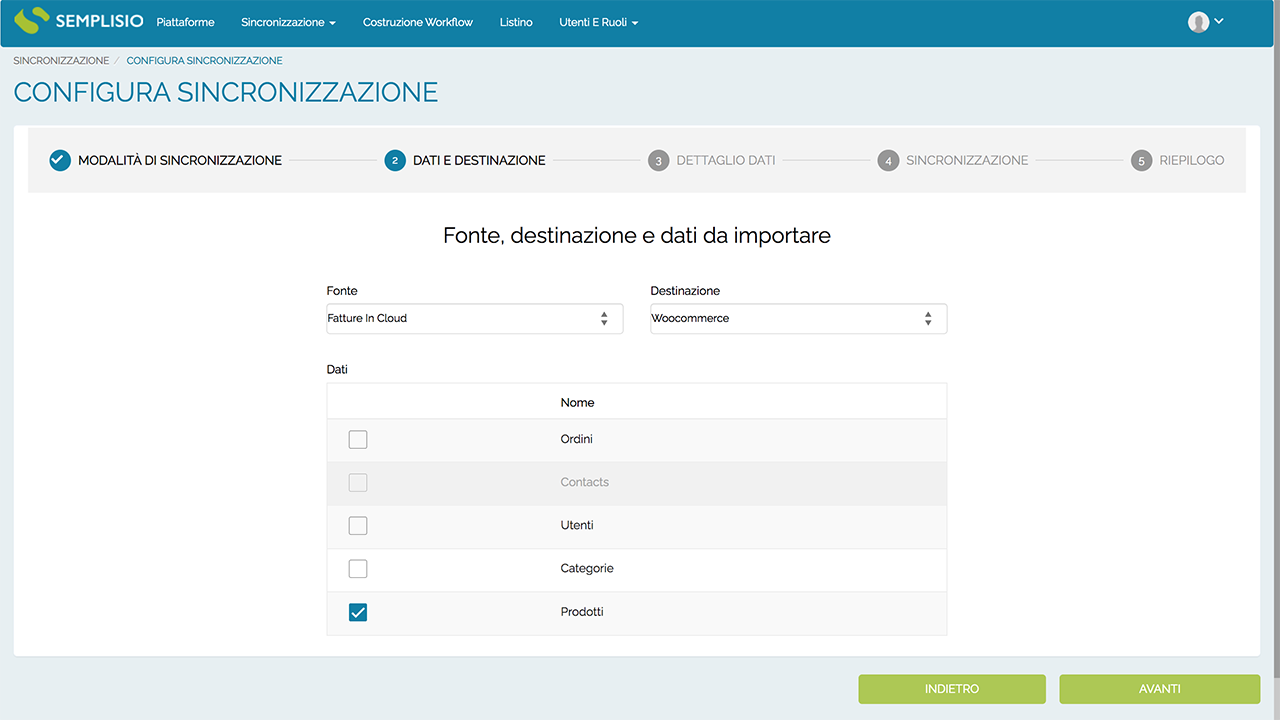
Task: Click the Utenti row label
Action: (x=577, y=525)
